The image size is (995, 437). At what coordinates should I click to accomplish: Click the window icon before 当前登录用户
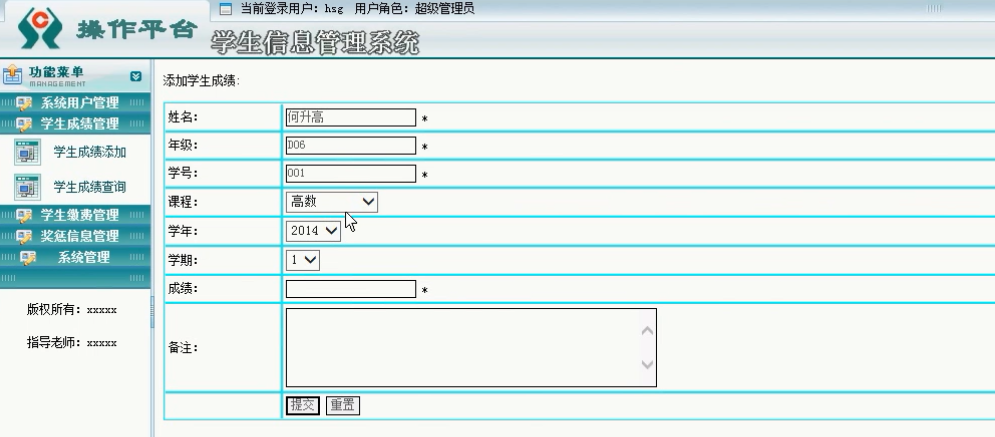225,9
